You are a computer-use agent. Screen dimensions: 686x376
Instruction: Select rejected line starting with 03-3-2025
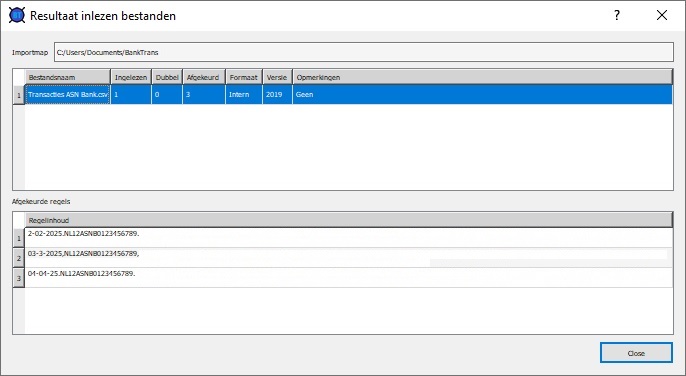(x=349, y=258)
